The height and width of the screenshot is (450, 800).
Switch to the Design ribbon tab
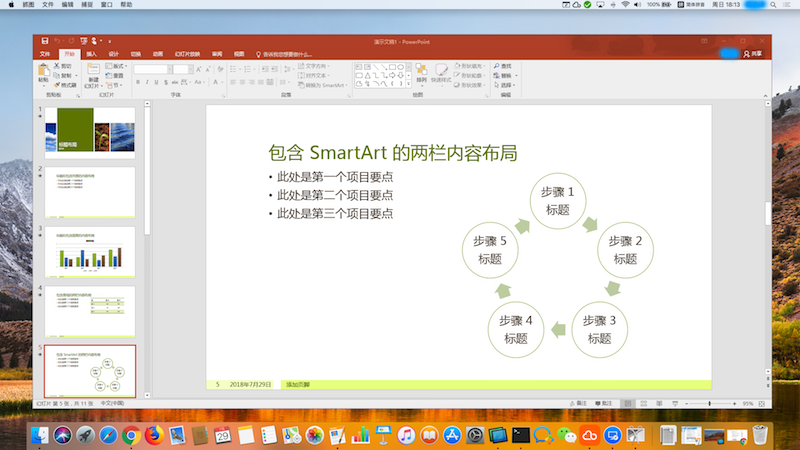(113, 54)
